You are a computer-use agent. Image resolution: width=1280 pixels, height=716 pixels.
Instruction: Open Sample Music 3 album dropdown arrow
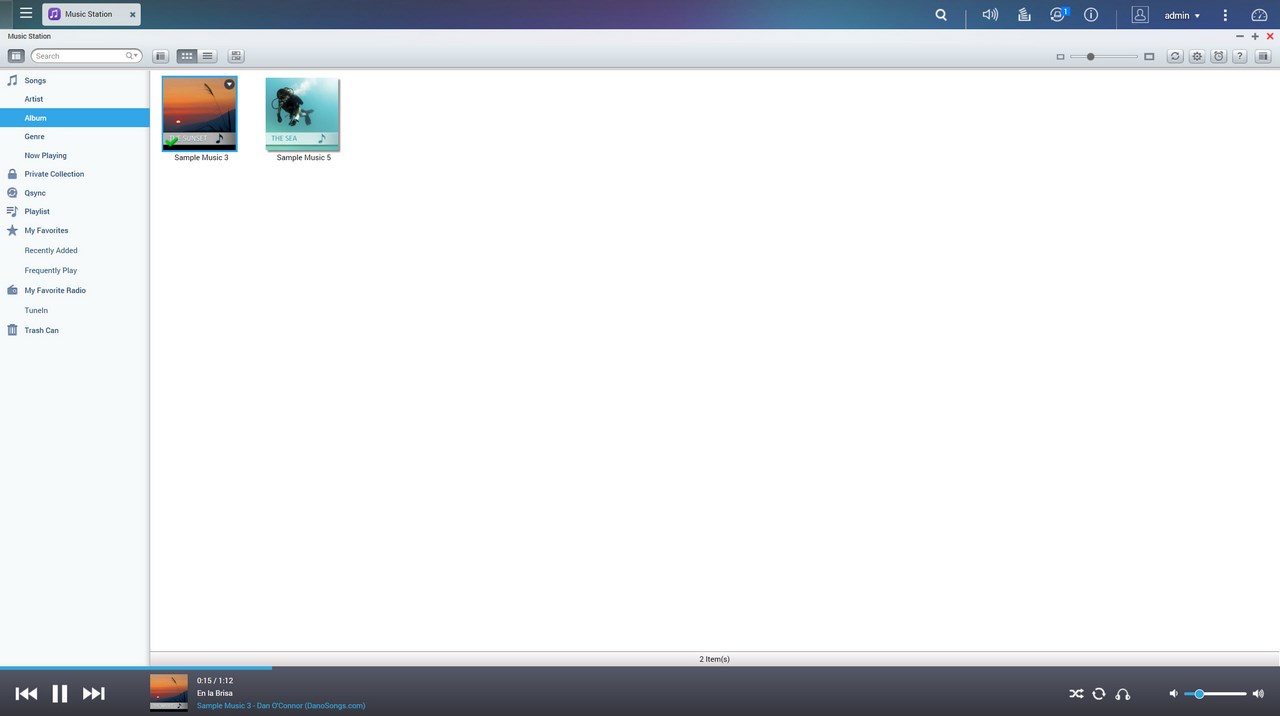229,85
